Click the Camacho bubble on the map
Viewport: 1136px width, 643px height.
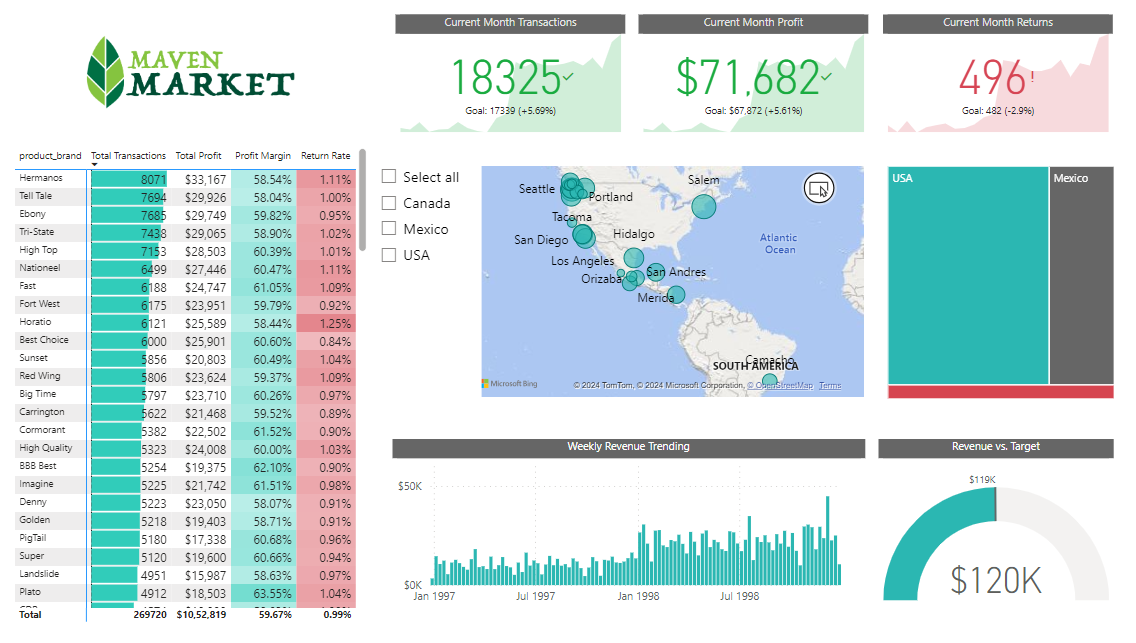[769, 382]
